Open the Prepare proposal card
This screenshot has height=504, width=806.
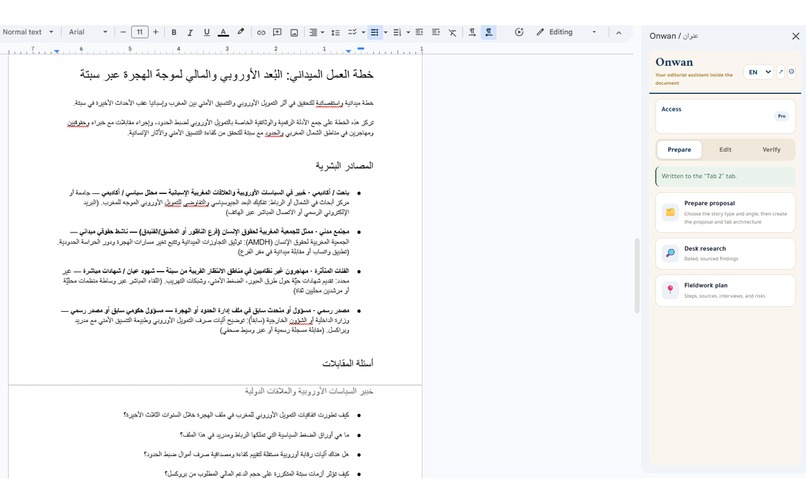725,212
